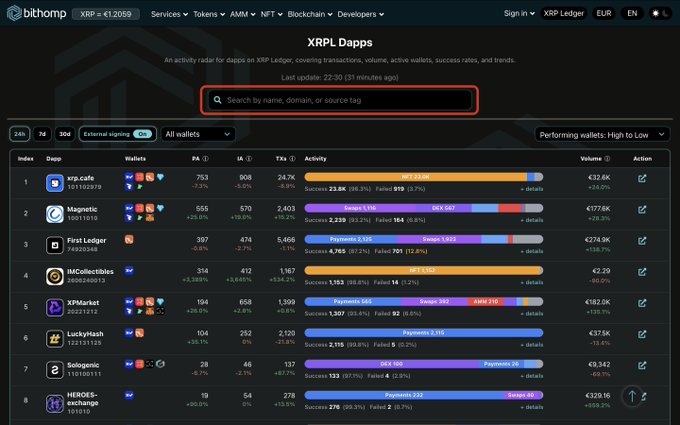Click the HEROES-exchange dapp logo
Screen dimensions: 680x425
pos(55,403)
